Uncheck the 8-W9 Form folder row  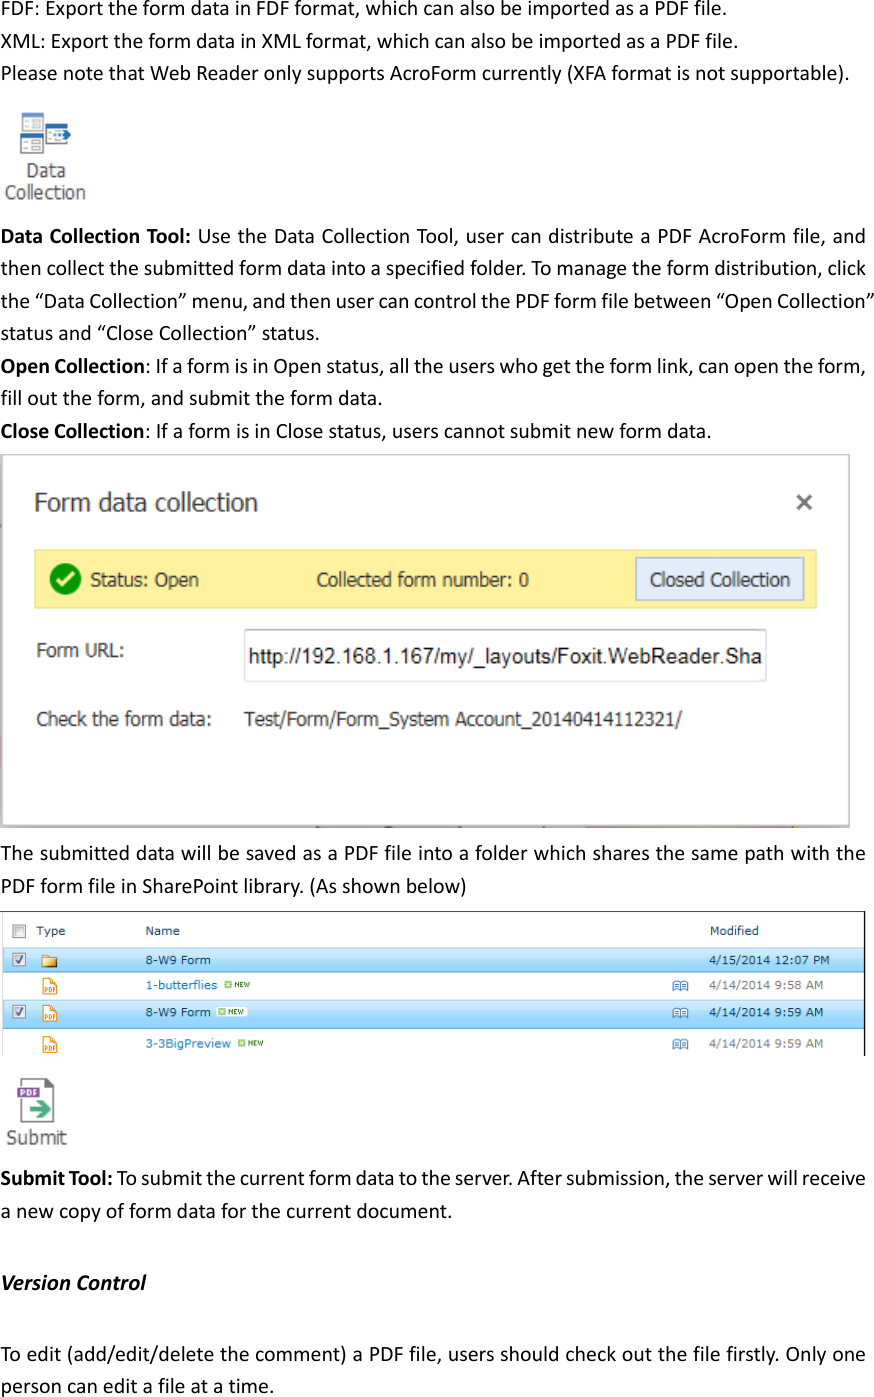click(x=17, y=959)
